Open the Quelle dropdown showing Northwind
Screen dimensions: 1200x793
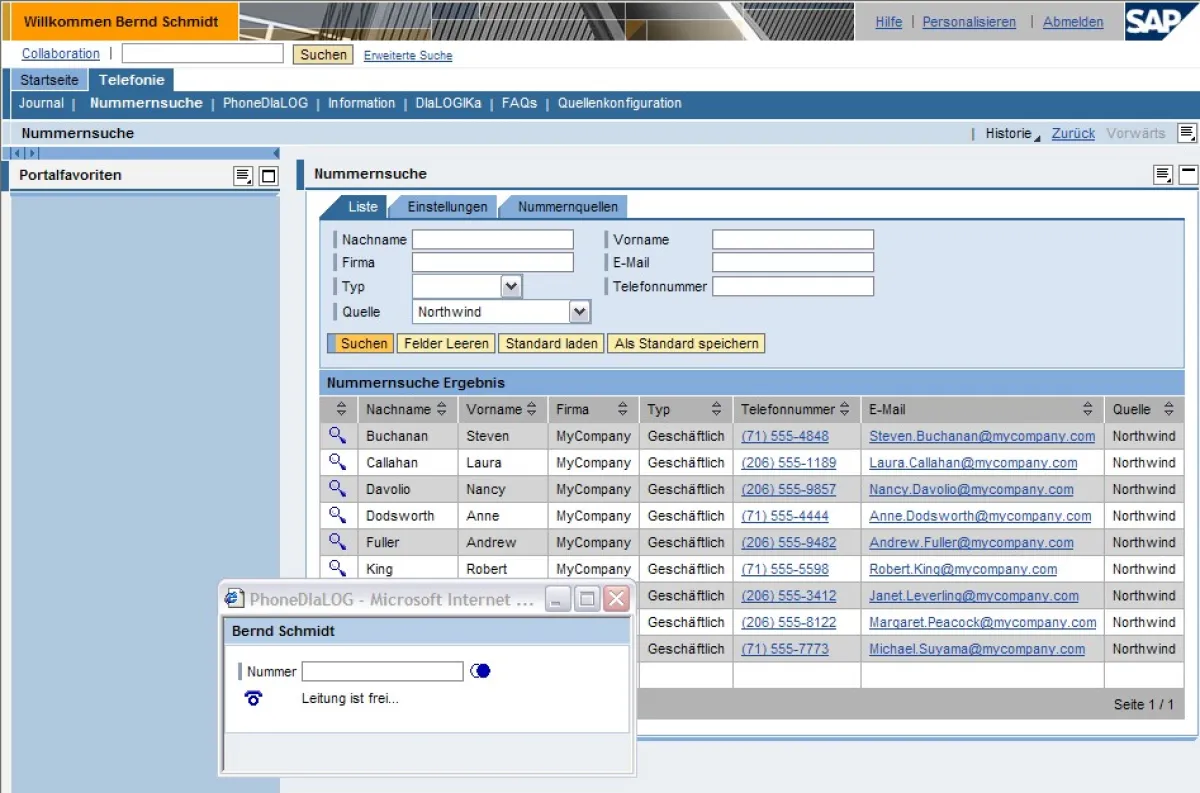(x=579, y=311)
